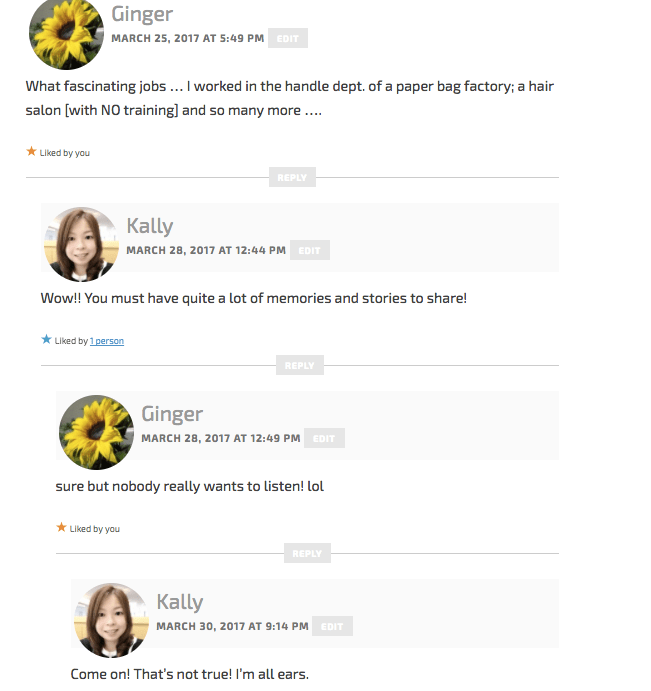Click the Ginger author name on top comment
The image size is (651, 691).
click(142, 14)
